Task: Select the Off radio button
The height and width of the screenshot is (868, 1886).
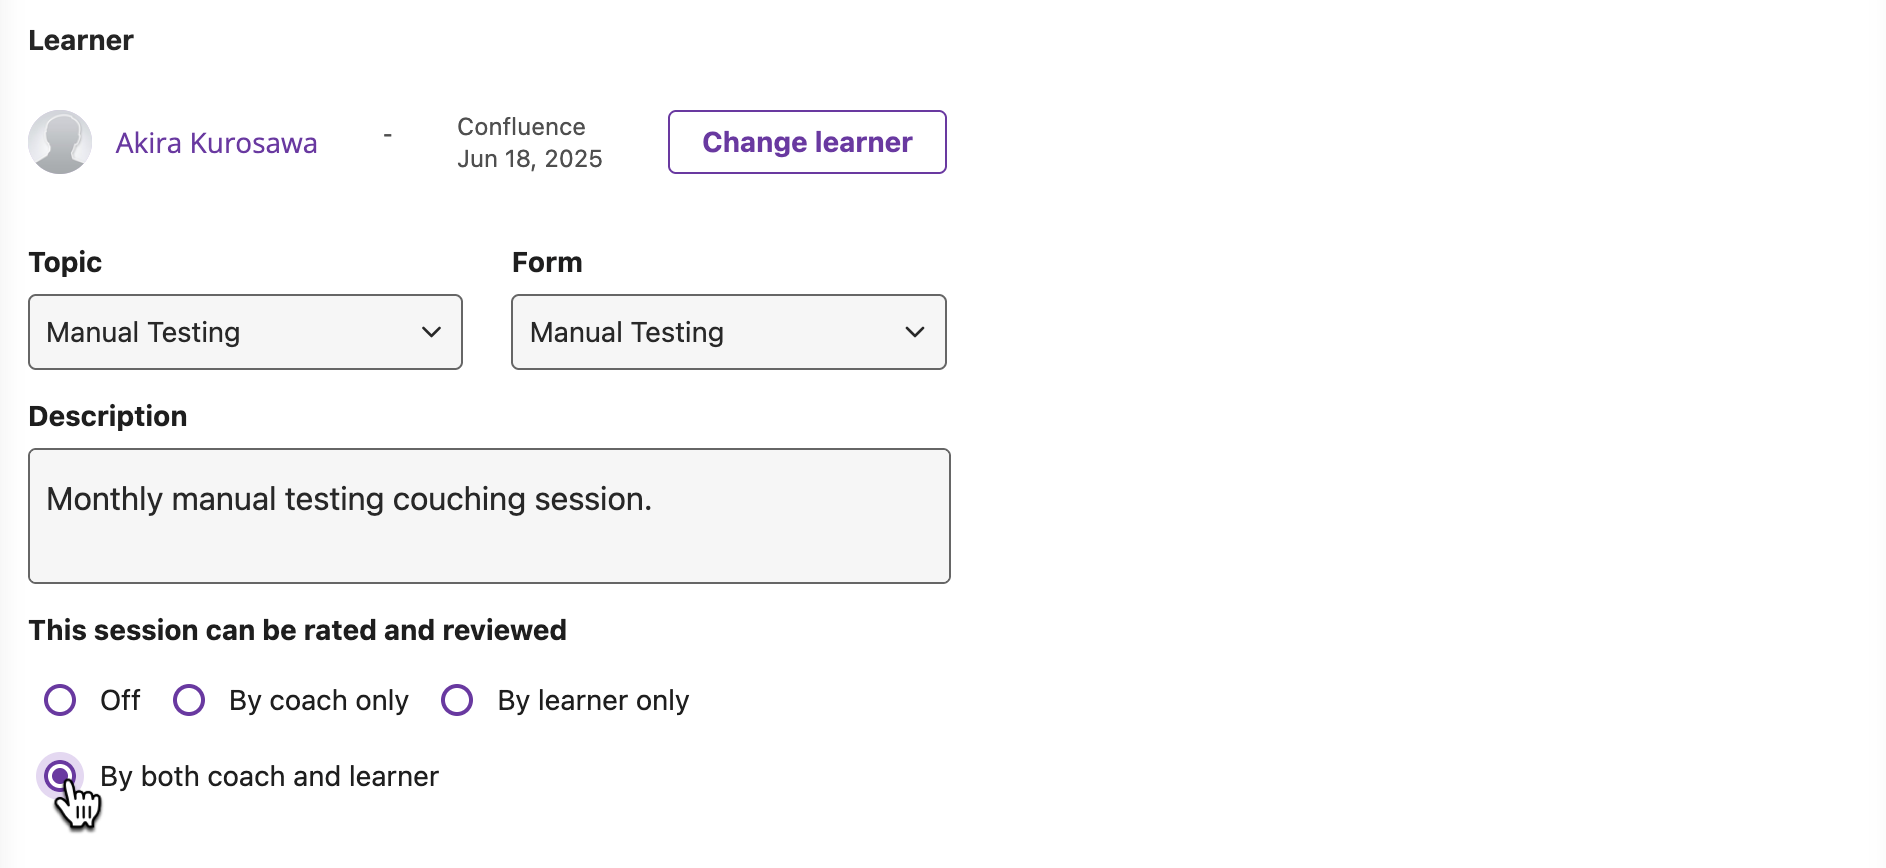Action: pos(60,700)
